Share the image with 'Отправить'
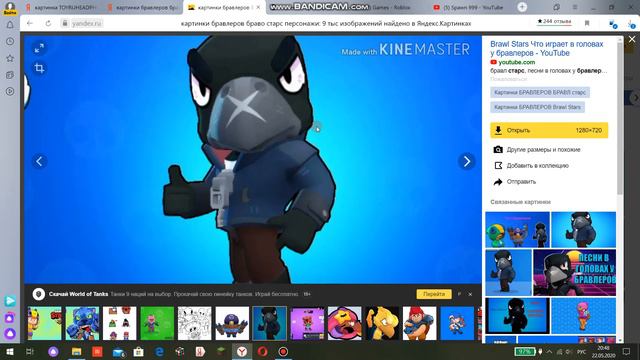 [x=521, y=182]
